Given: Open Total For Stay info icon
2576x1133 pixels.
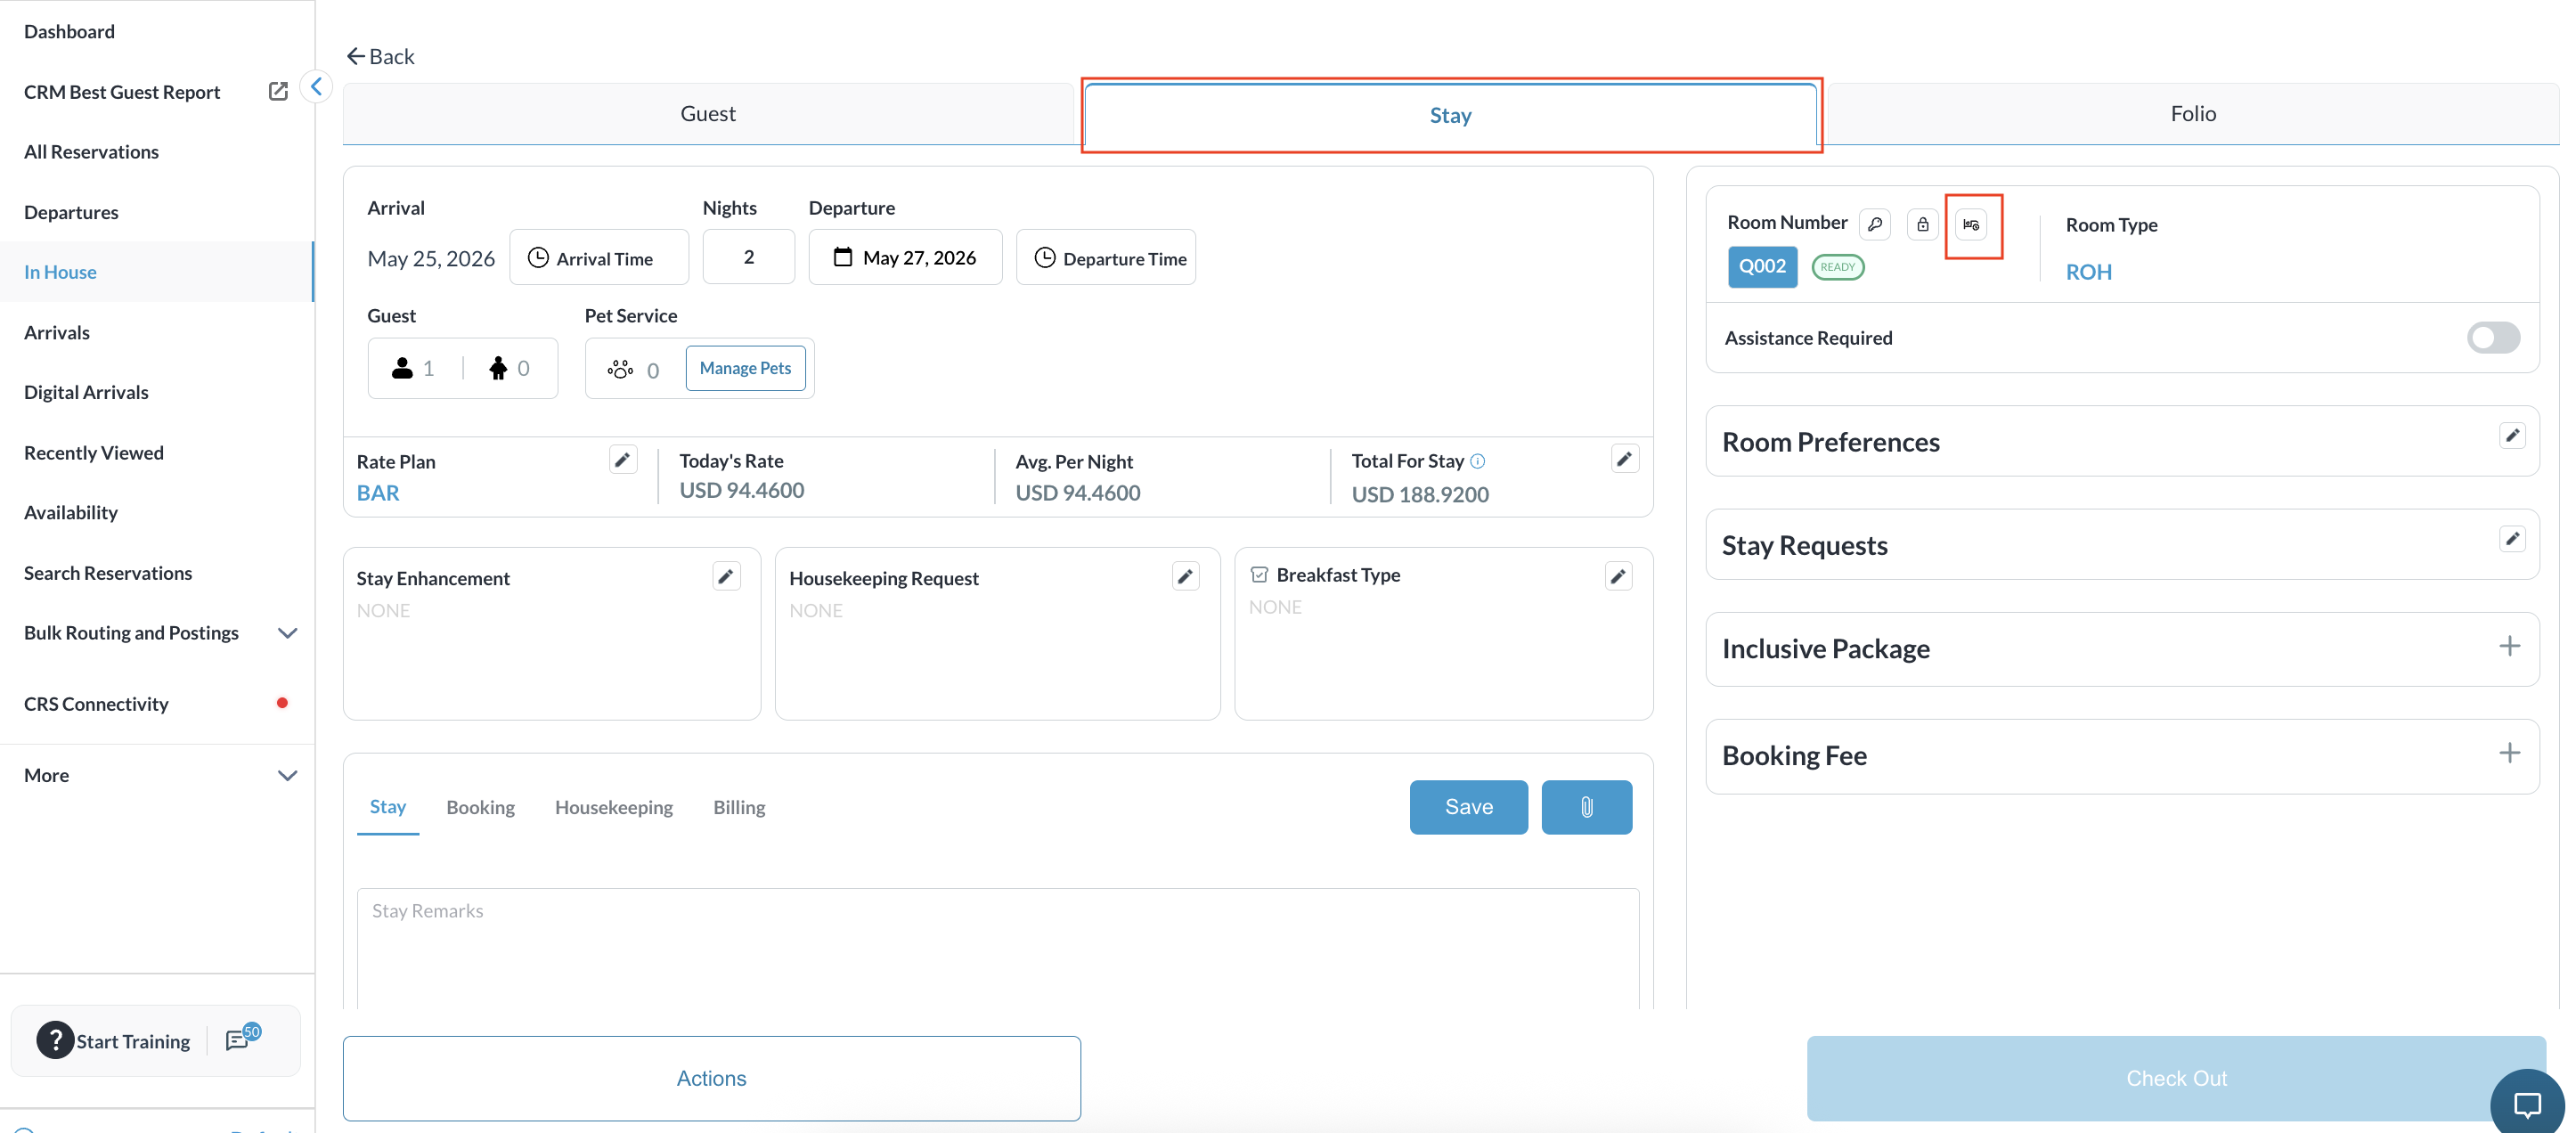Looking at the screenshot, I should (1478, 461).
